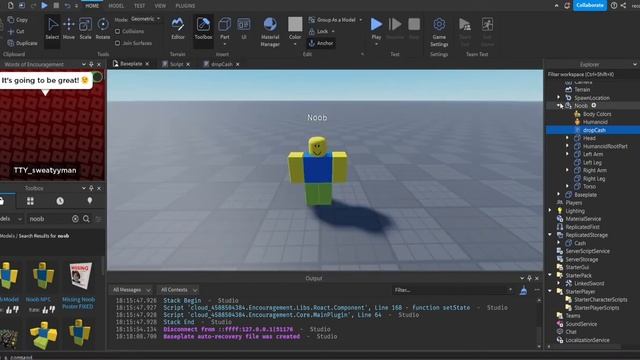Select Humanoid in Explorer

(595, 122)
